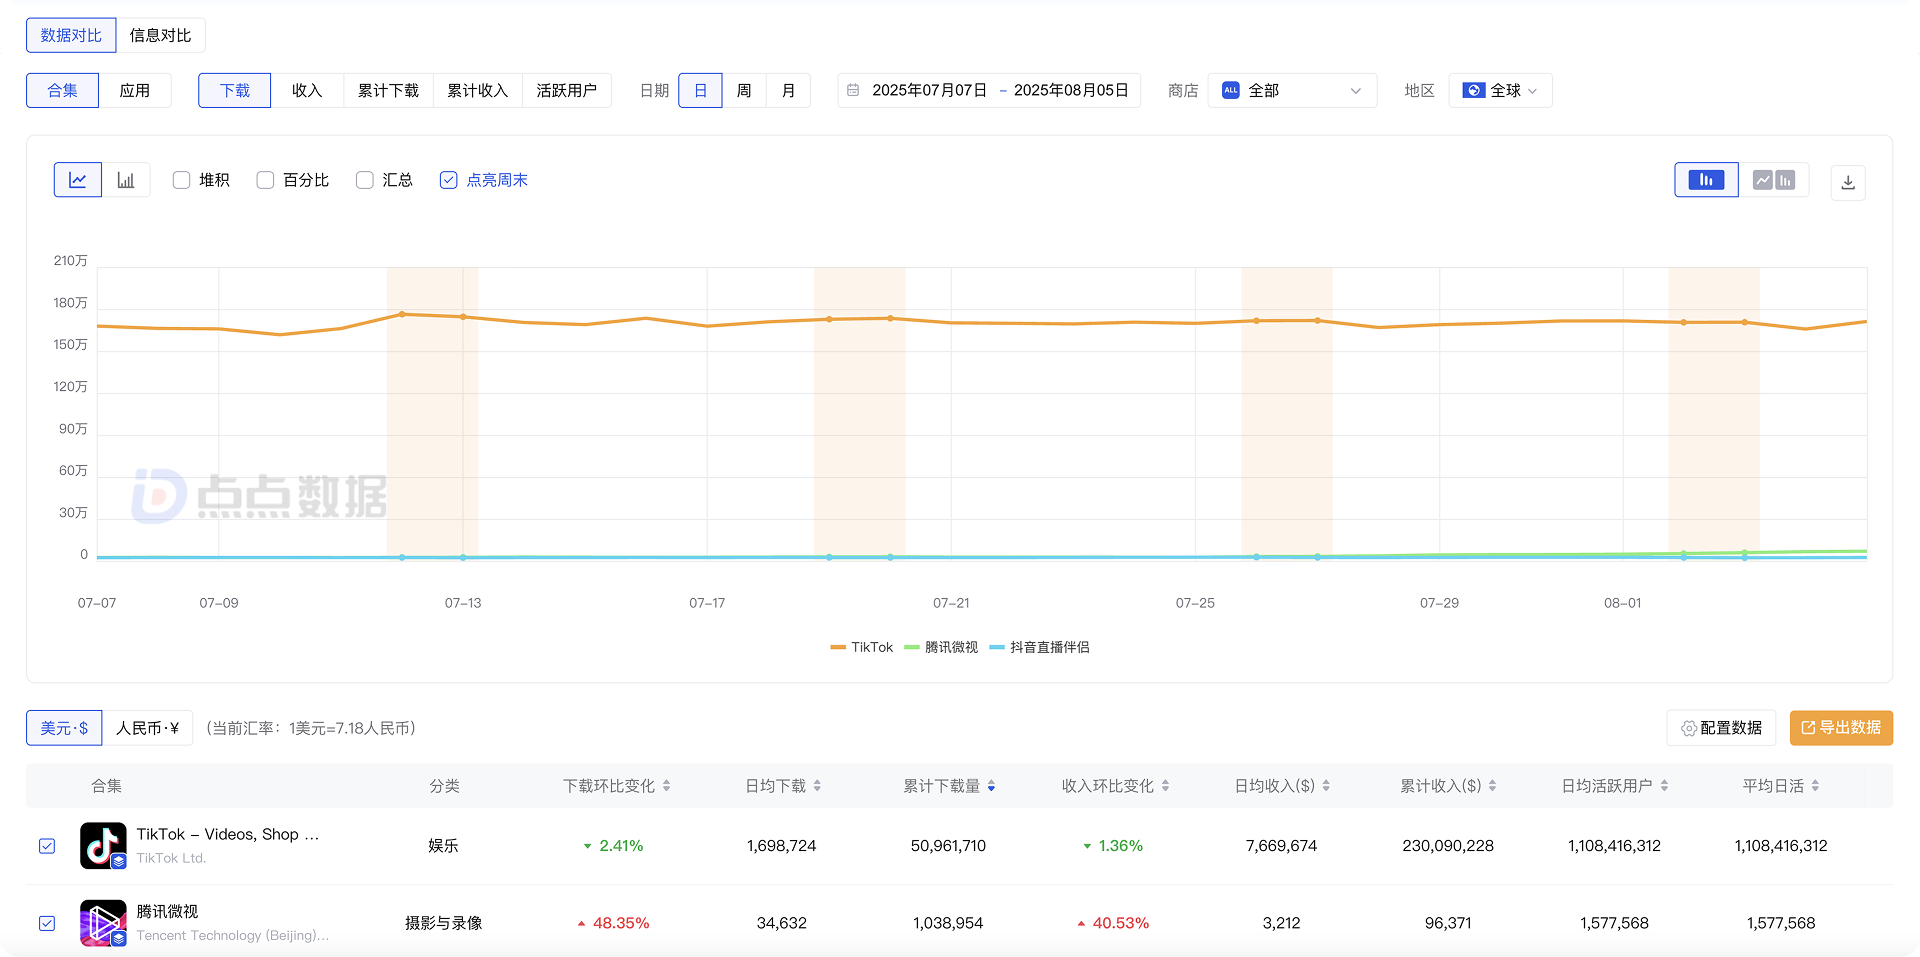1920x957 pixels.
Task: Disable the 点亮周末 checkbox
Action: pos(449,180)
